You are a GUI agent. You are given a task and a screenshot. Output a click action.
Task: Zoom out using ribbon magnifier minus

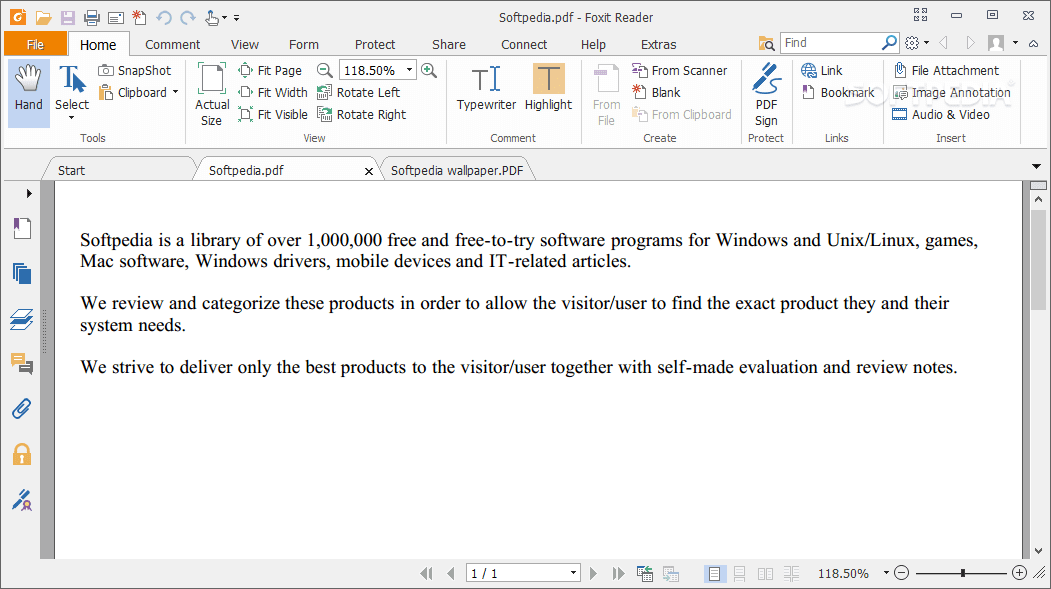[324, 70]
